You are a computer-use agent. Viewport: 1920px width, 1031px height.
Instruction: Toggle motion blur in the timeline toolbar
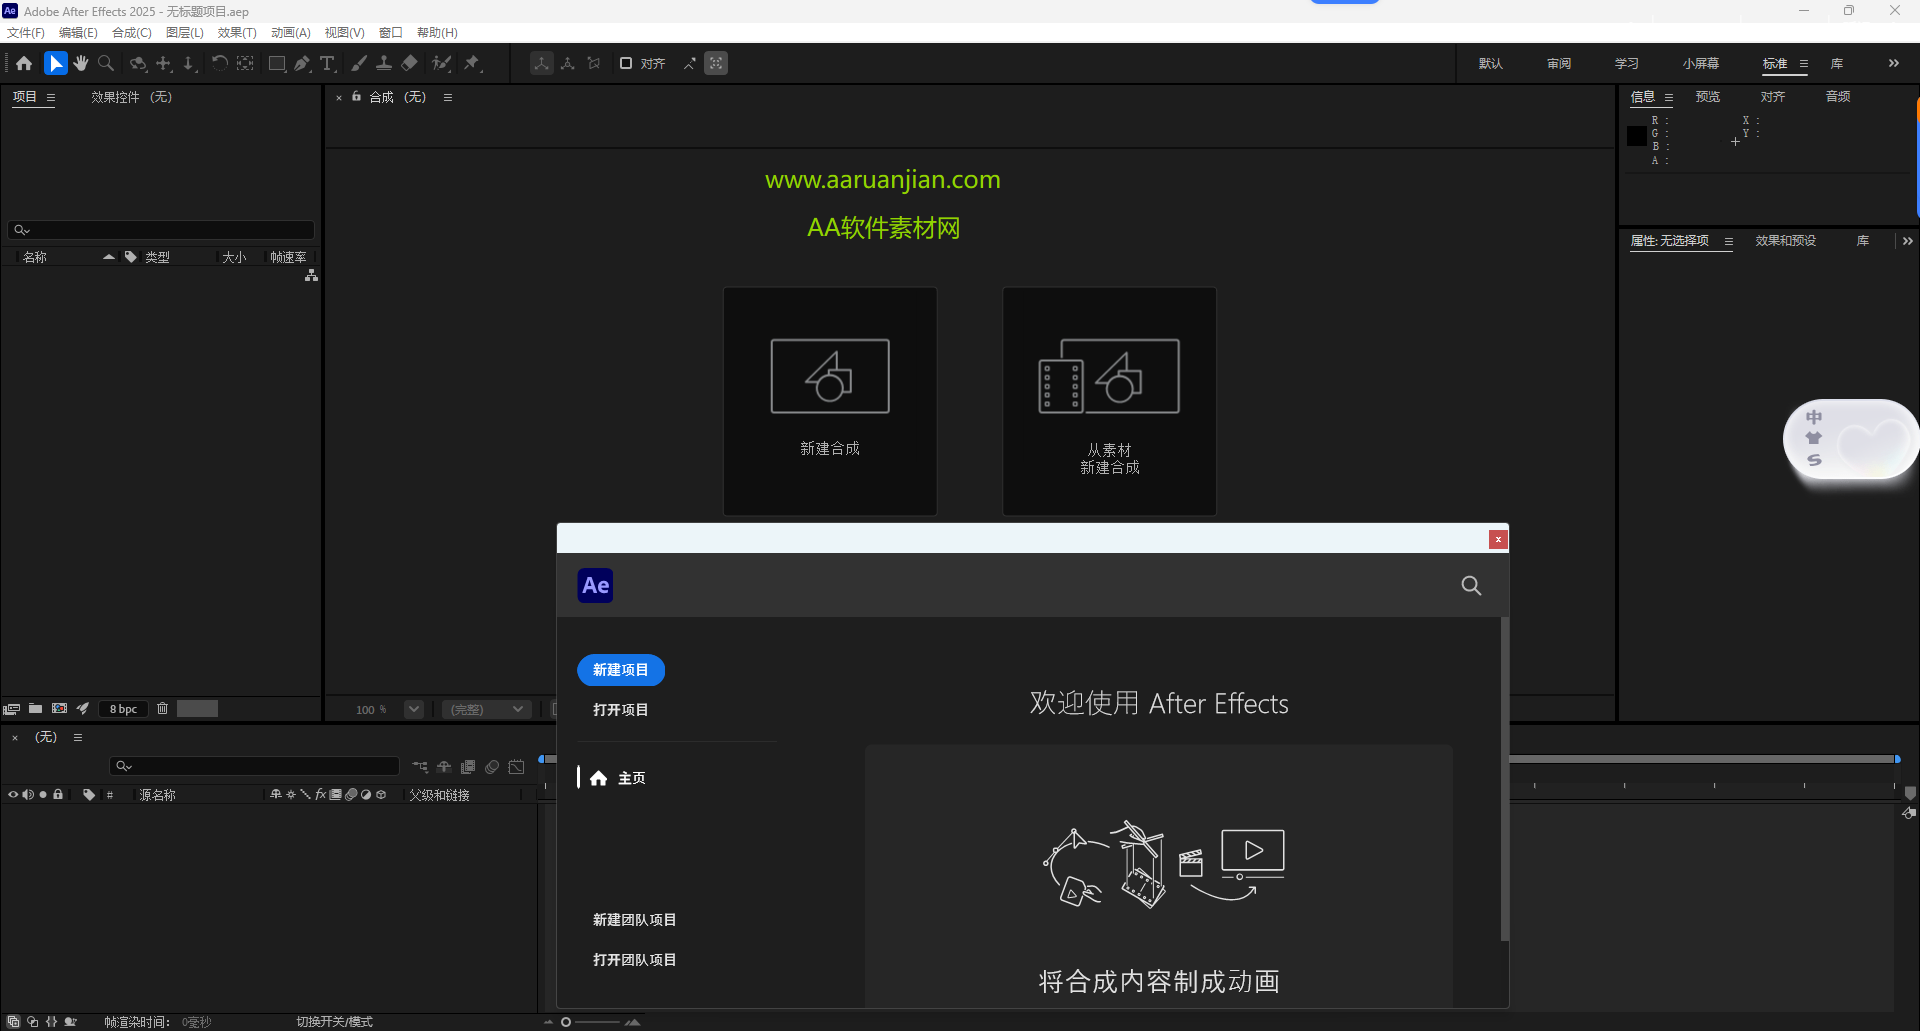[492, 767]
